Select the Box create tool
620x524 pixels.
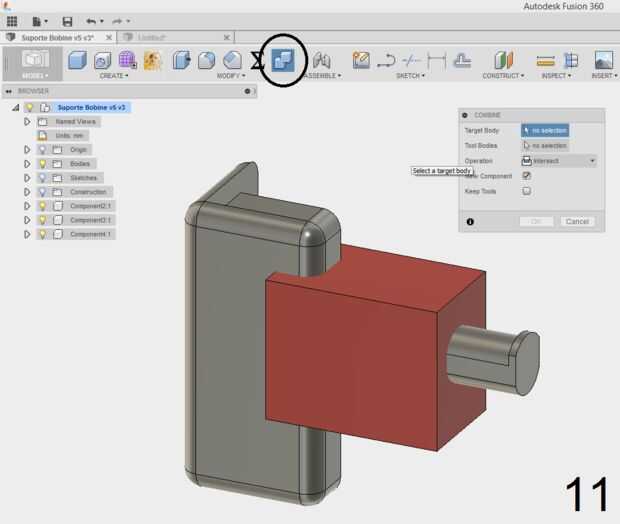(x=78, y=61)
